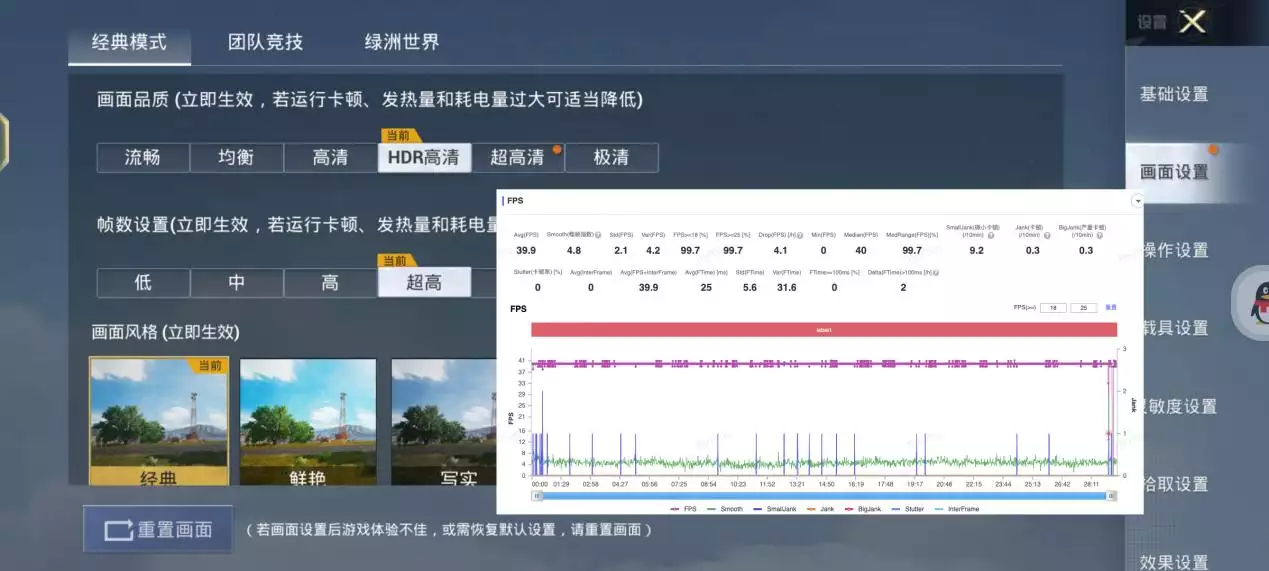1269x571 pixels.
Task: Click the blue timeline range slider
Action: click(823, 495)
